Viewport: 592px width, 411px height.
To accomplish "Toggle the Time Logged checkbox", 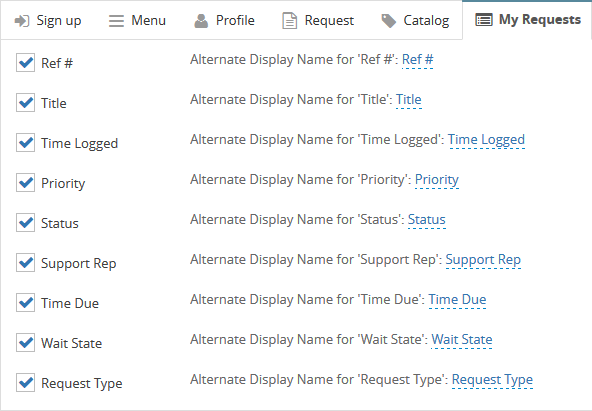I will point(25,143).
